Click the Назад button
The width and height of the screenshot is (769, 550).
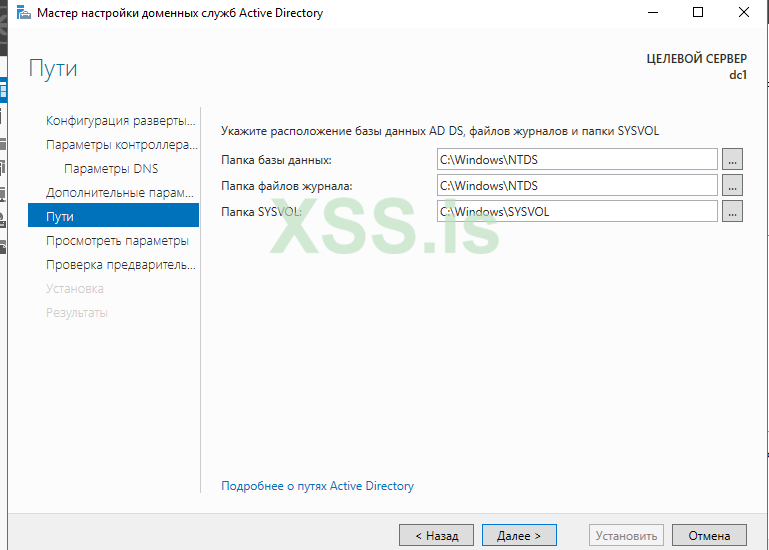pos(436,536)
